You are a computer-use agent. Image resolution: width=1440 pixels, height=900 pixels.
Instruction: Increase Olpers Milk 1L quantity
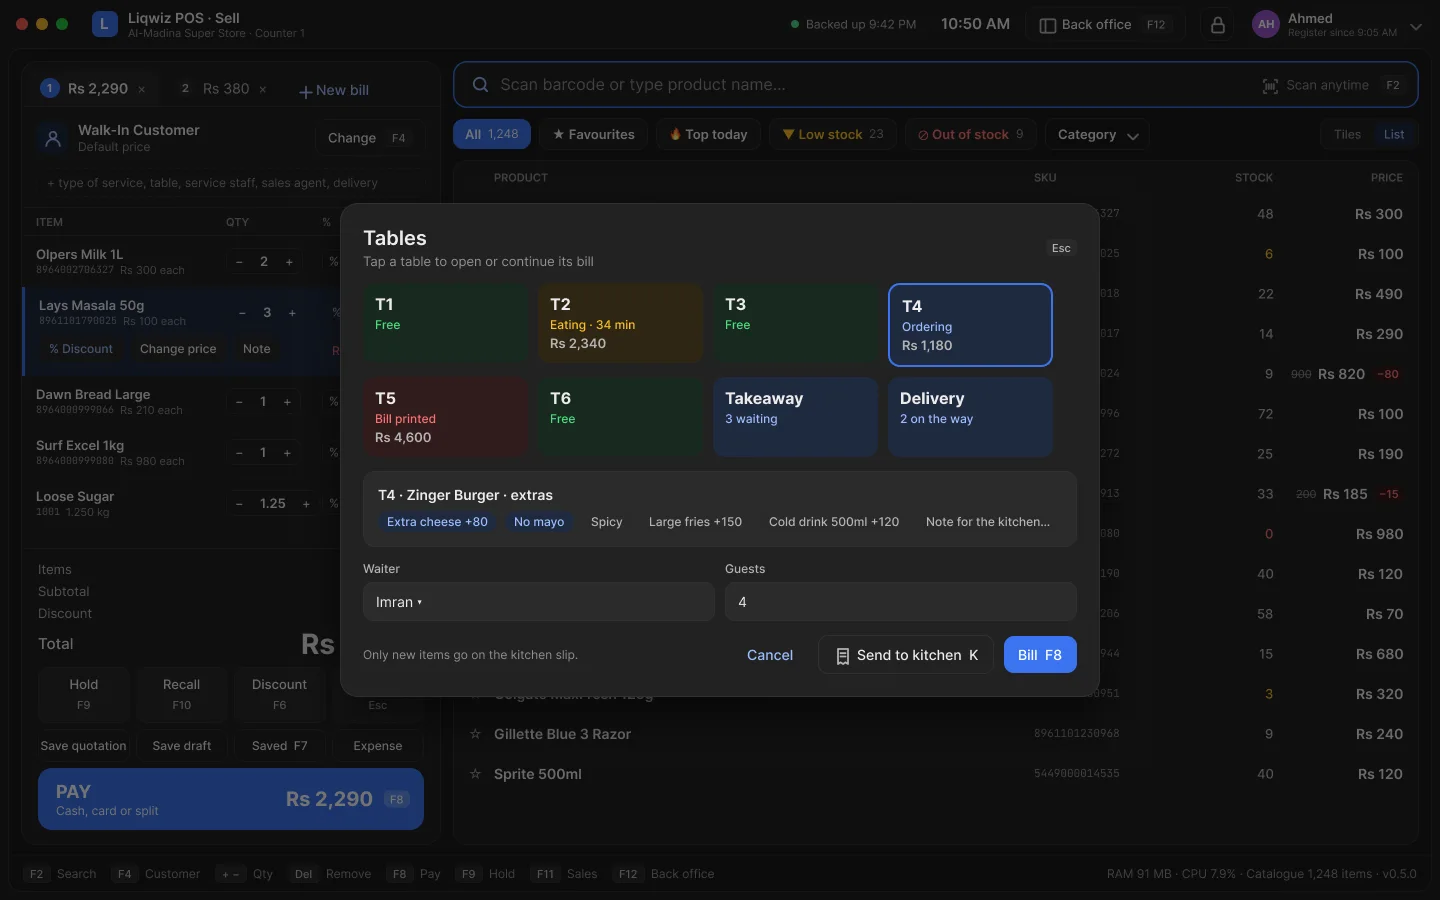[x=289, y=262]
